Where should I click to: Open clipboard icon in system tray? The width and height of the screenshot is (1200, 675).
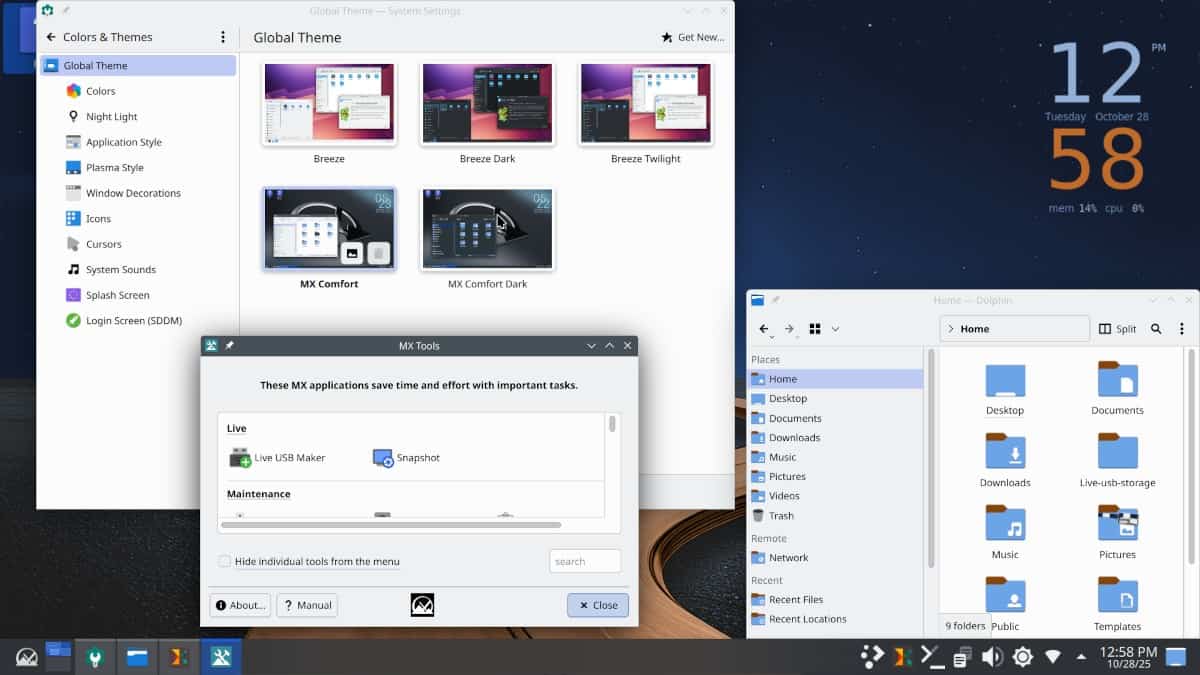tap(961, 657)
